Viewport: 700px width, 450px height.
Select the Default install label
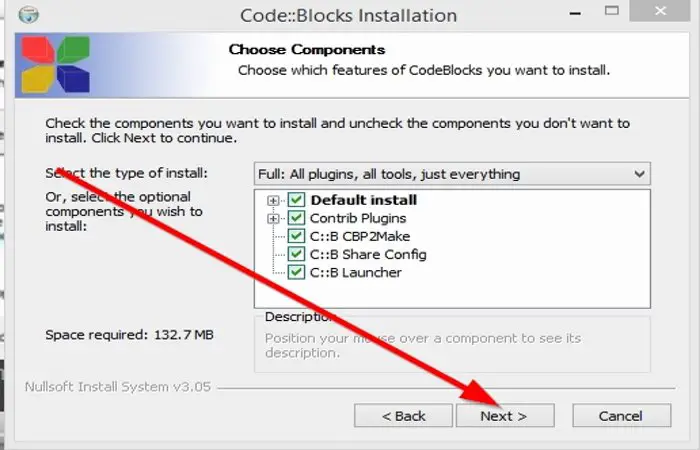(364, 200)
